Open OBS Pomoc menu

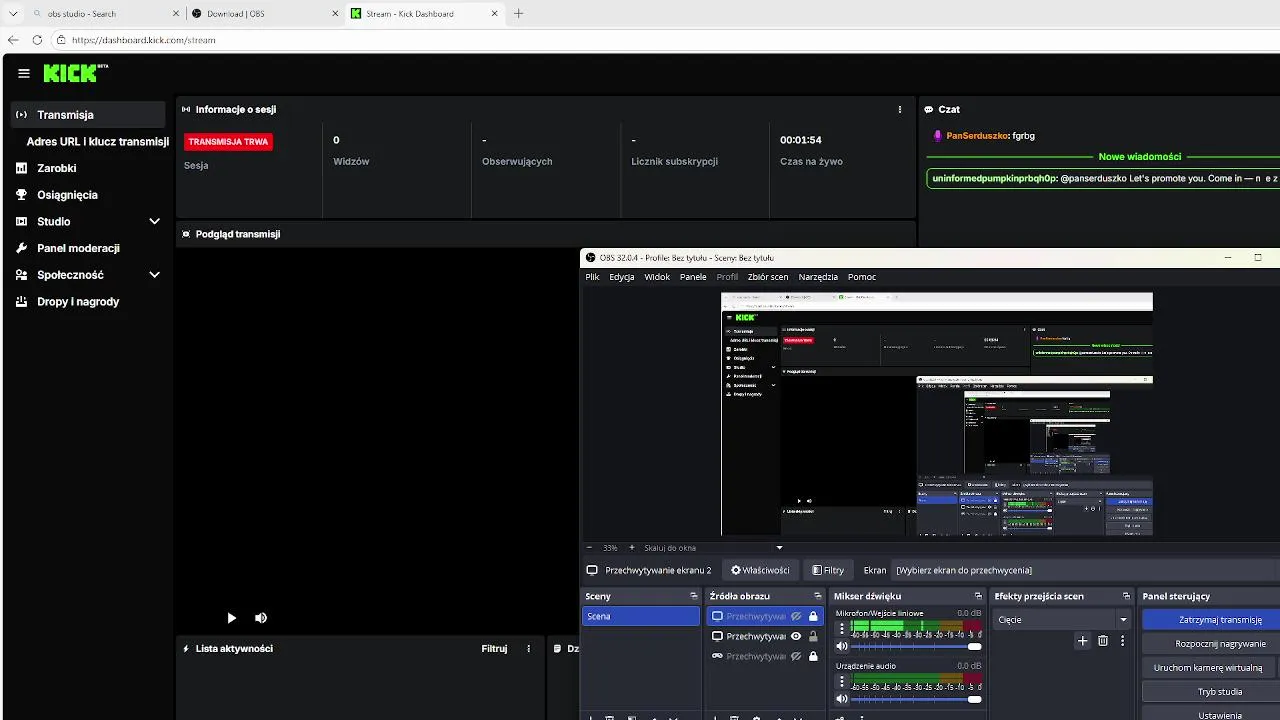(862, 277)
